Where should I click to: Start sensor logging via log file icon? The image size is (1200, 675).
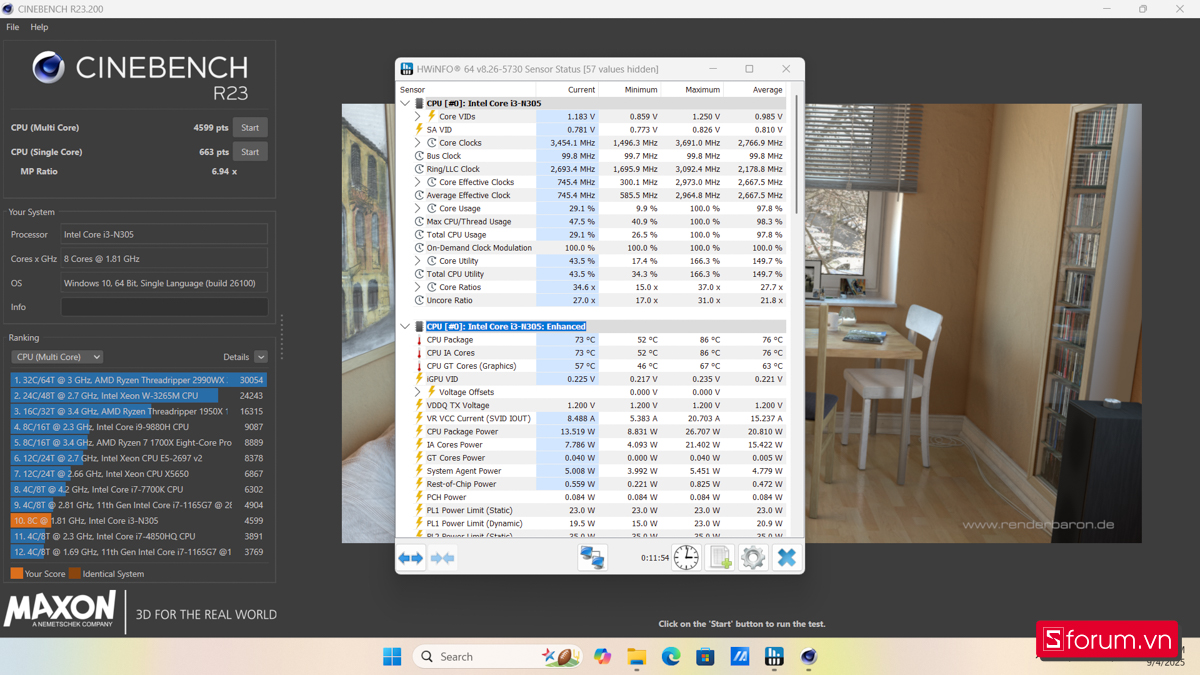(720, 558)
